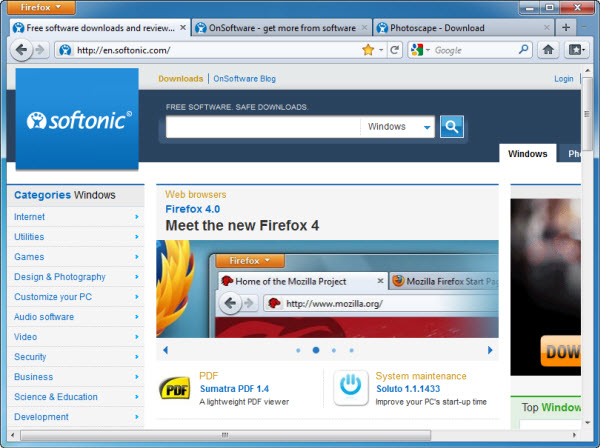600x448 pixels.
Task: Open the Home page button
Action: click(x=548, y=49)
